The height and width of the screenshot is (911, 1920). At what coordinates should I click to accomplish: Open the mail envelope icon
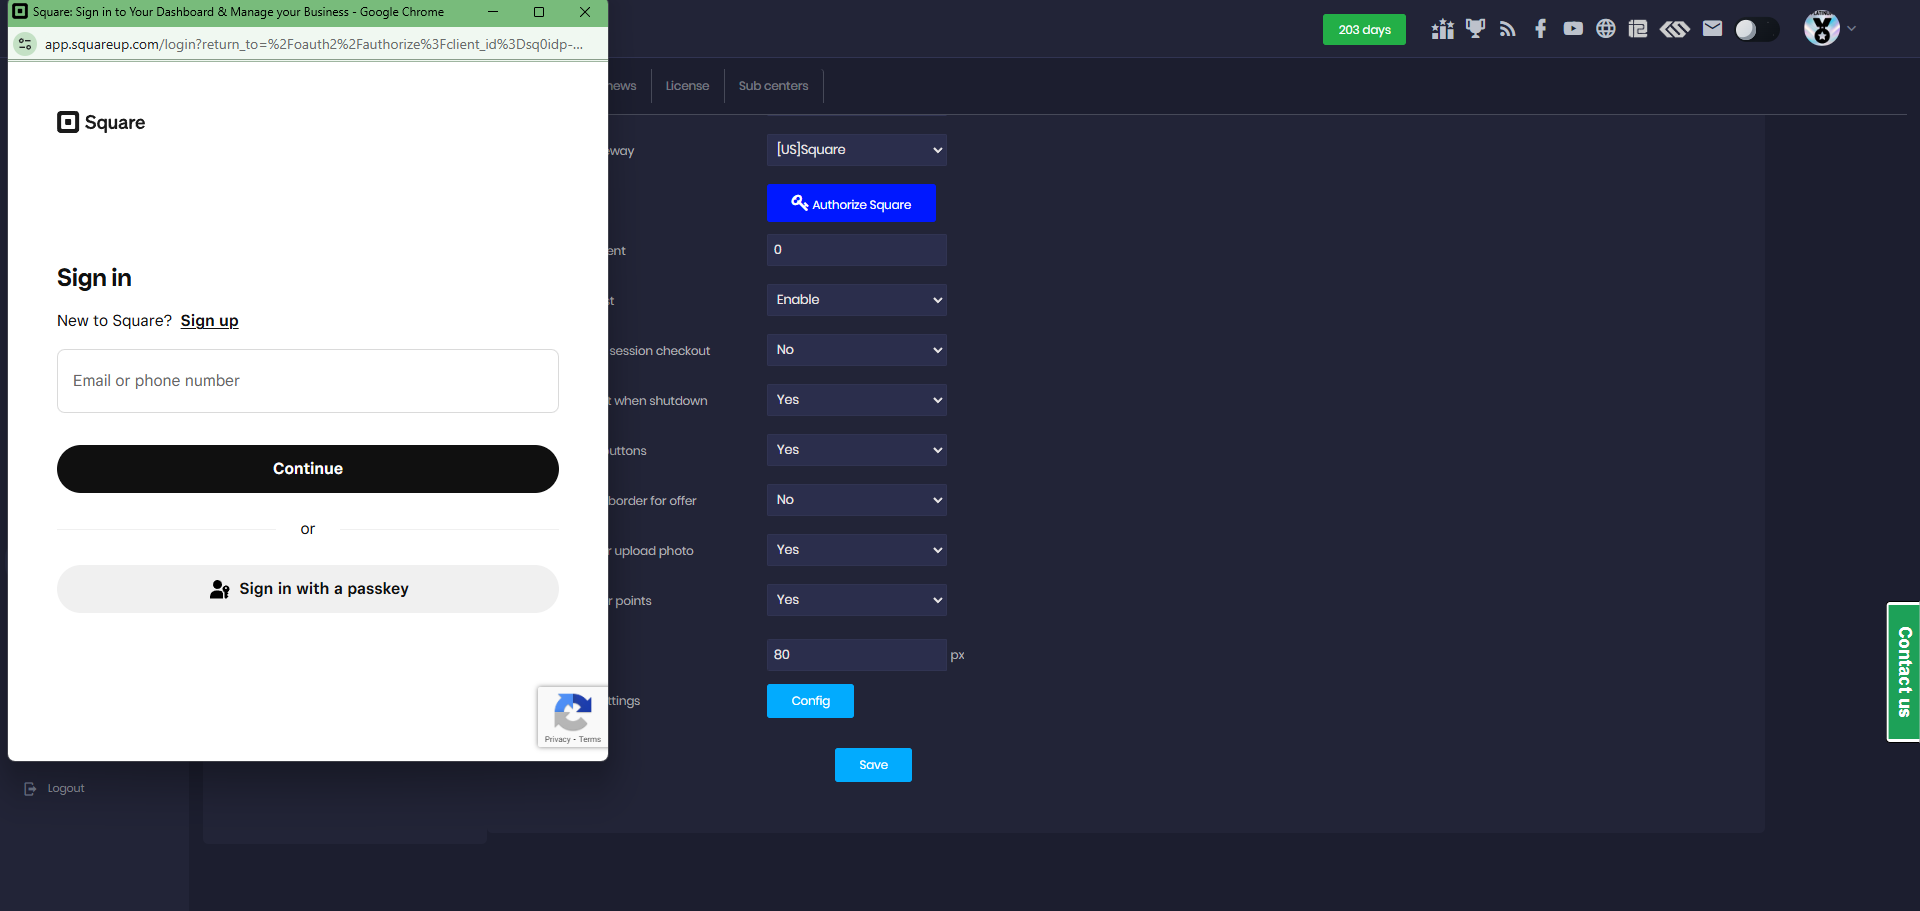click(1713, 29)
